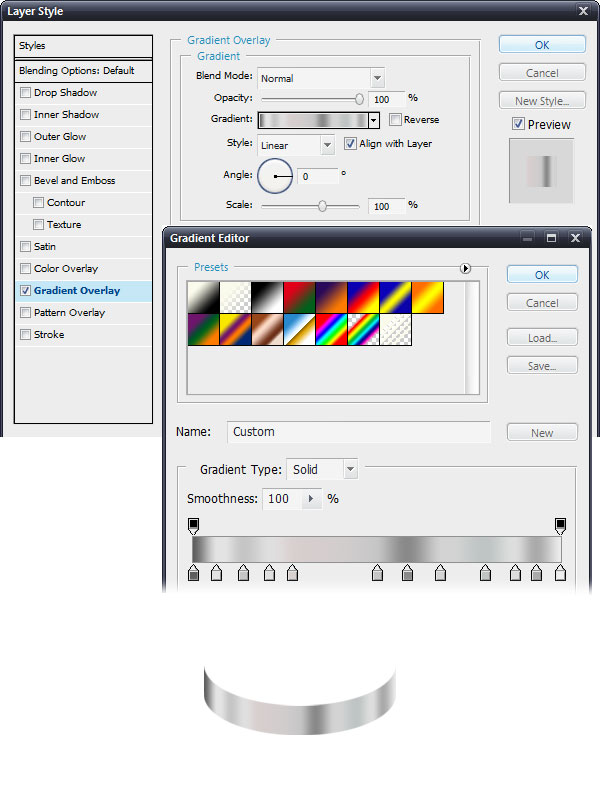
Task: Choose the Spectrum rainbow gradient preset
Action: coord(332,330)
